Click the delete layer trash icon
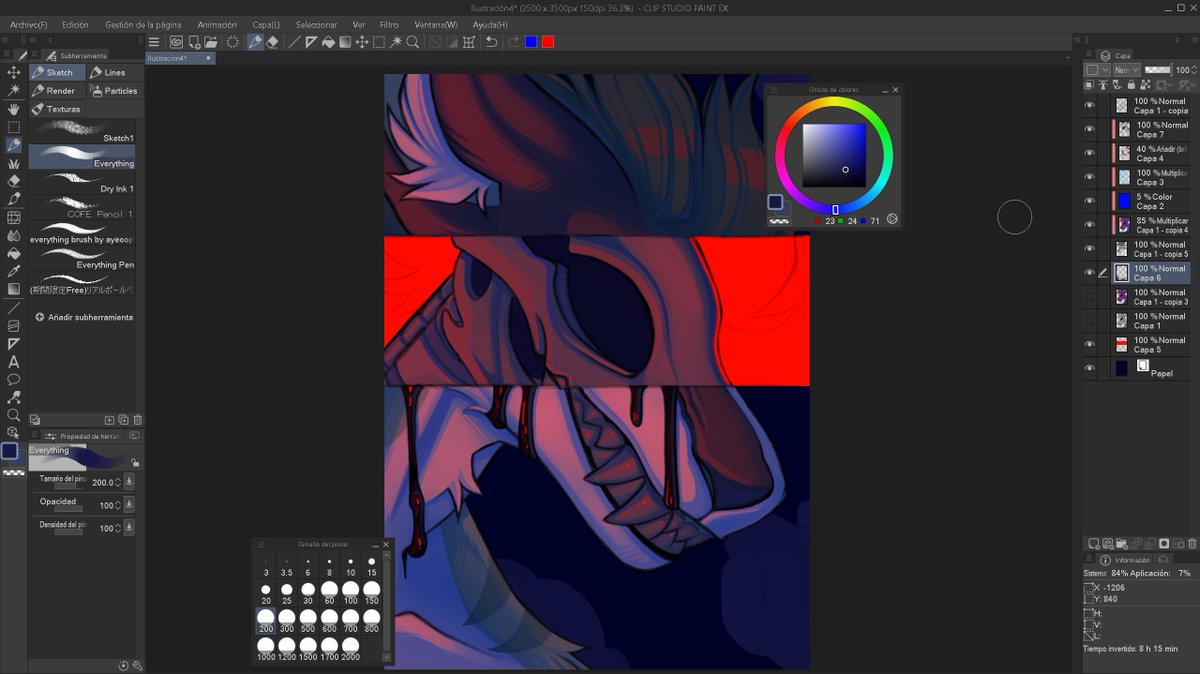 (x=1192, y=544)
